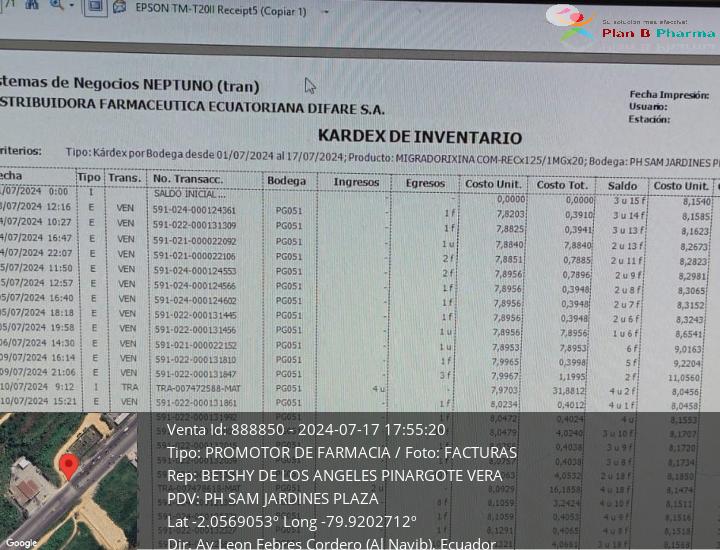The width and height of the screenshot is (720, 550).
Task: Click the Tipo: PROMOTOR DE FARMACIA overlay line
Action: coord(342,453)
